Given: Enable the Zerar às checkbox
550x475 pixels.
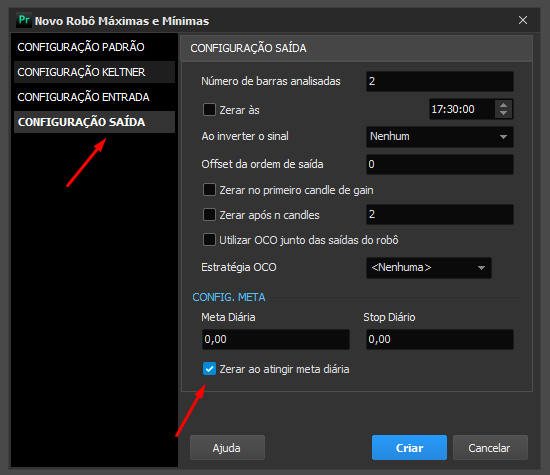Looking at the screenshot, I should 209,110.
